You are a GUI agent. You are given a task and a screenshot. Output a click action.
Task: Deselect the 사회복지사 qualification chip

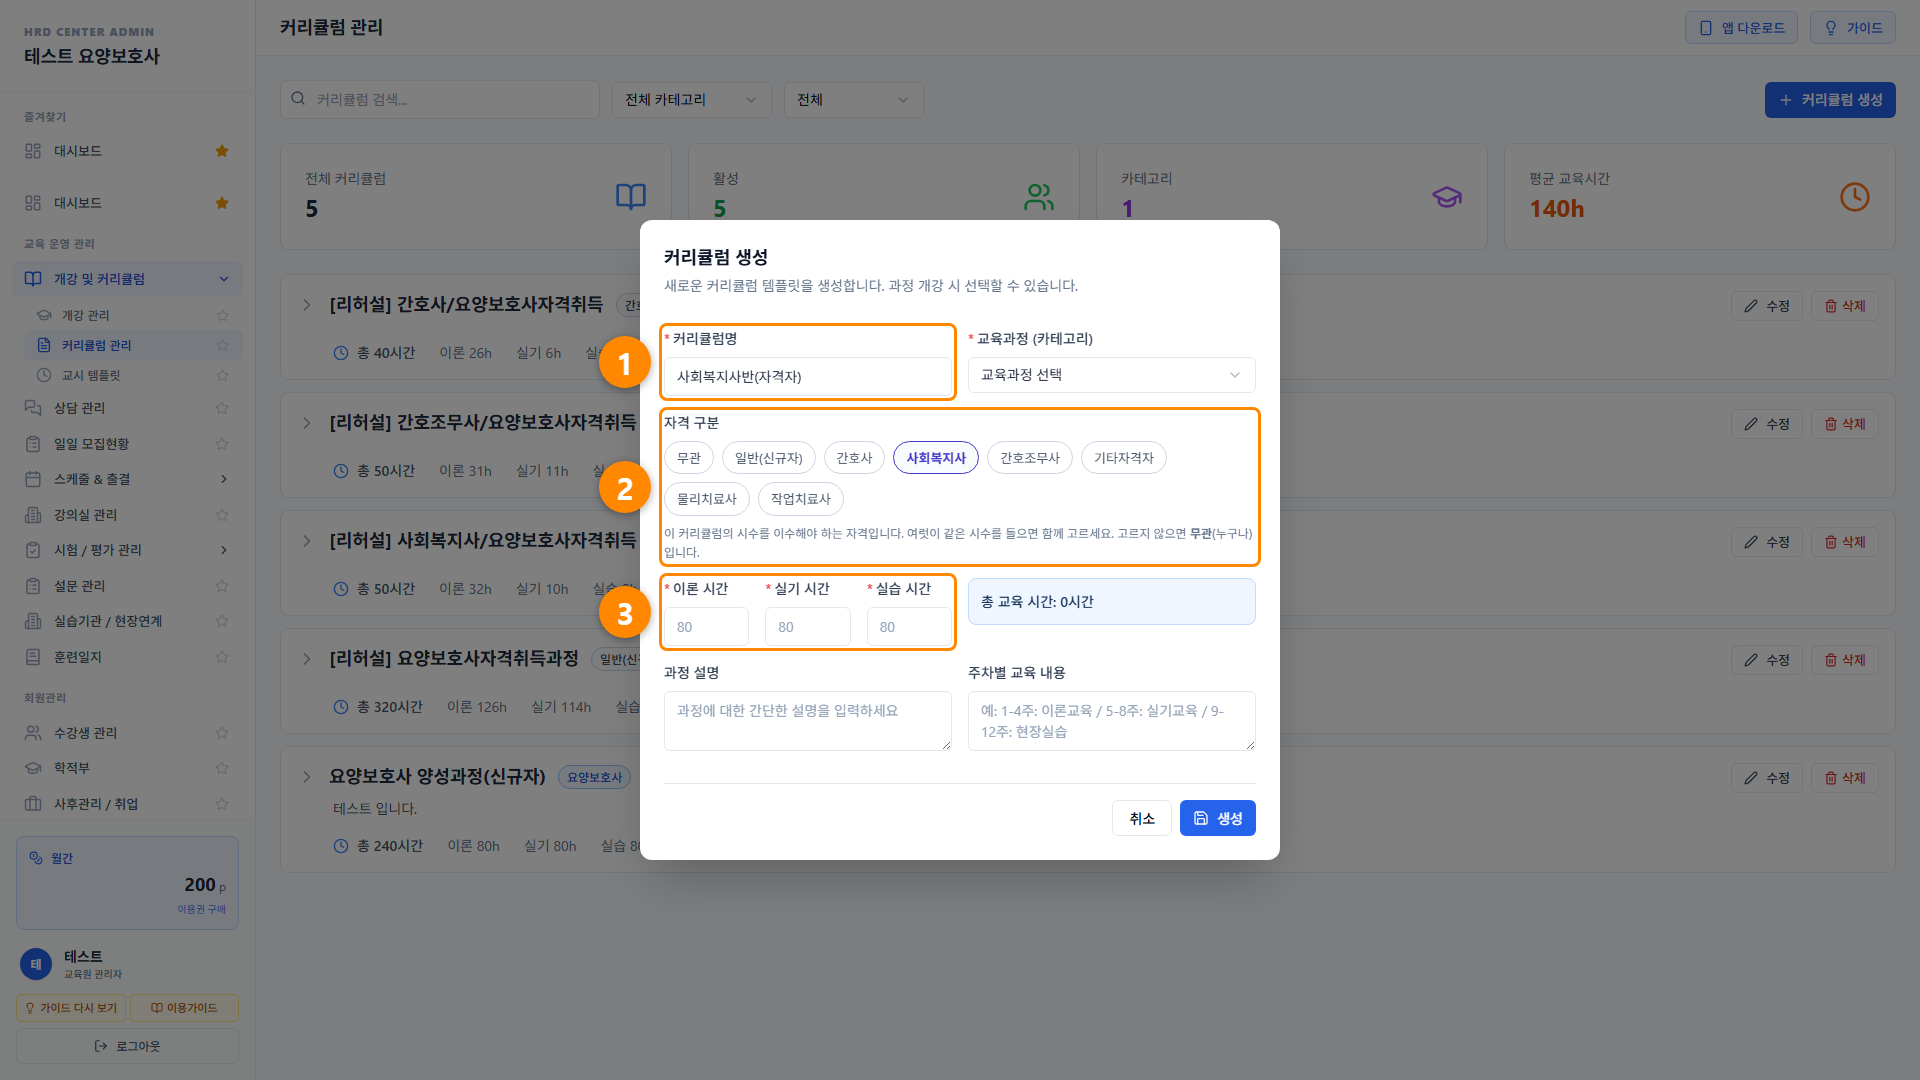click(936, 458)
